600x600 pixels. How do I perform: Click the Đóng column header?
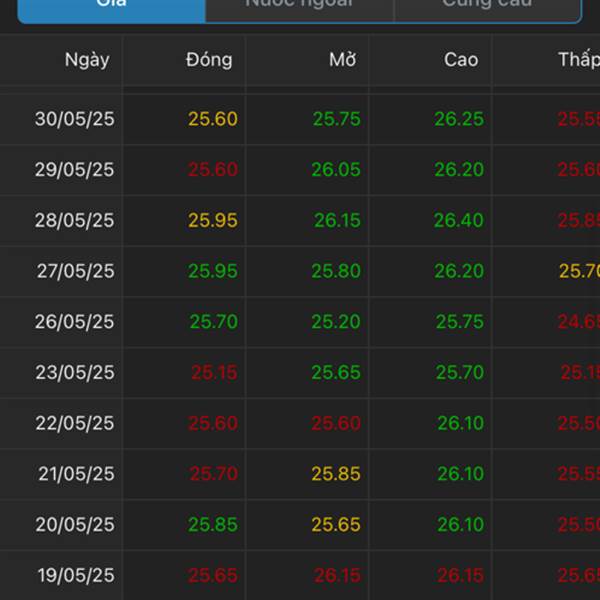[x=209, y=60]
